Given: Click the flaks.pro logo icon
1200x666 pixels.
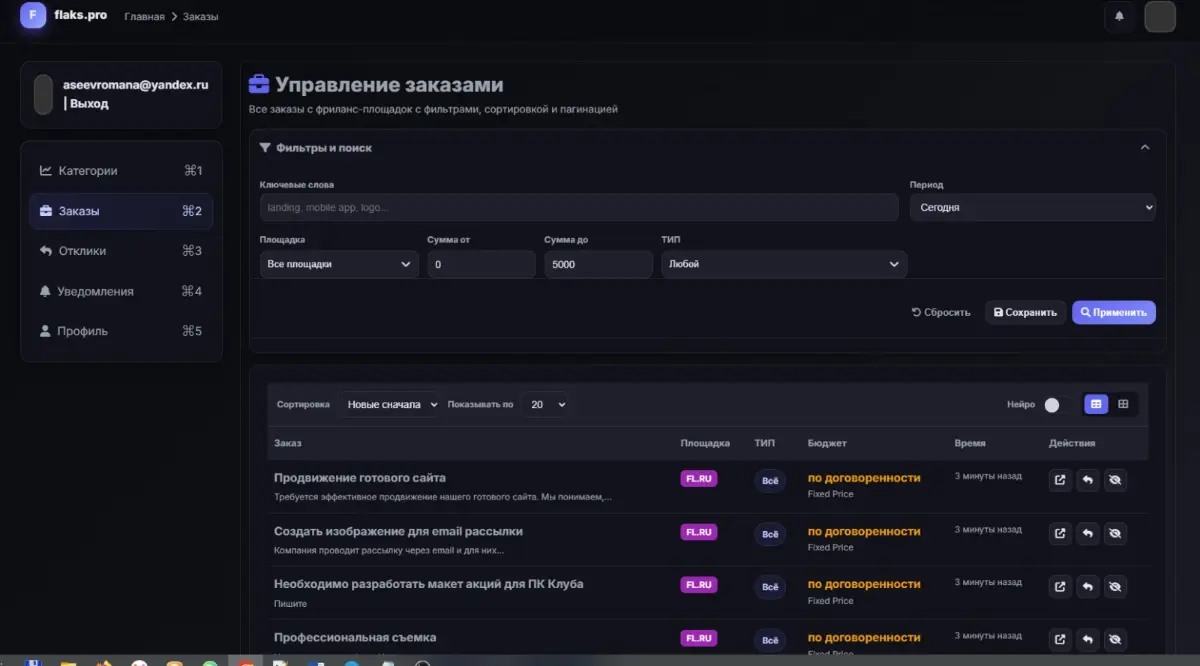Looking at the screenshot, I should [33, 15].
